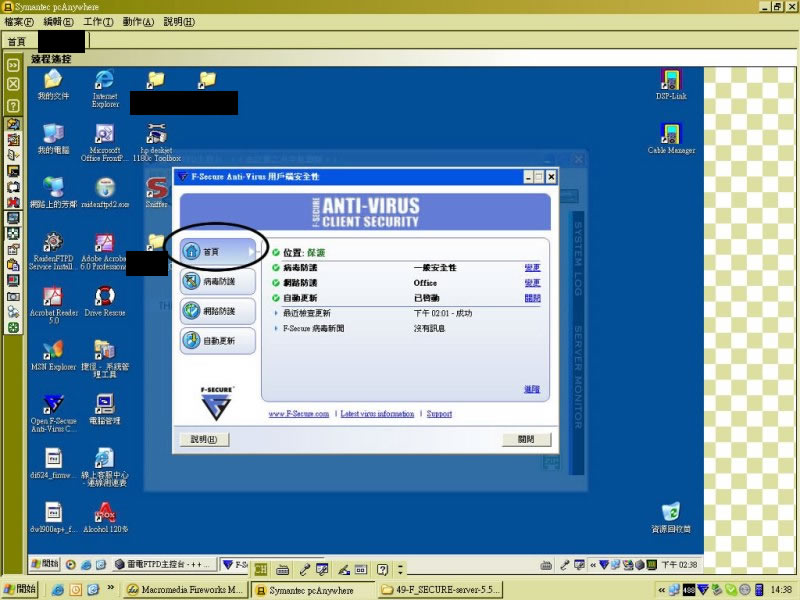Click the Symantec pcAnywhere taskbar button

[312, 590]
